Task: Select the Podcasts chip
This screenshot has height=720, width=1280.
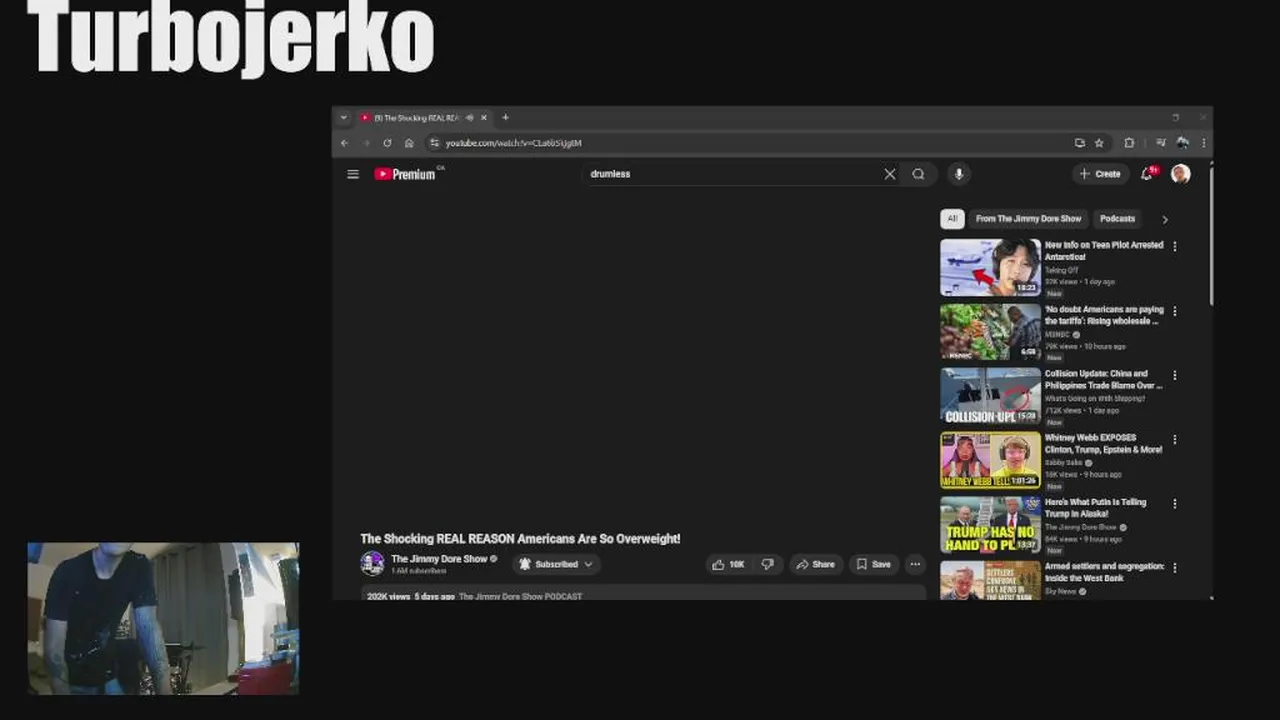Action: pyautogui.click(x=1117, y=219)
